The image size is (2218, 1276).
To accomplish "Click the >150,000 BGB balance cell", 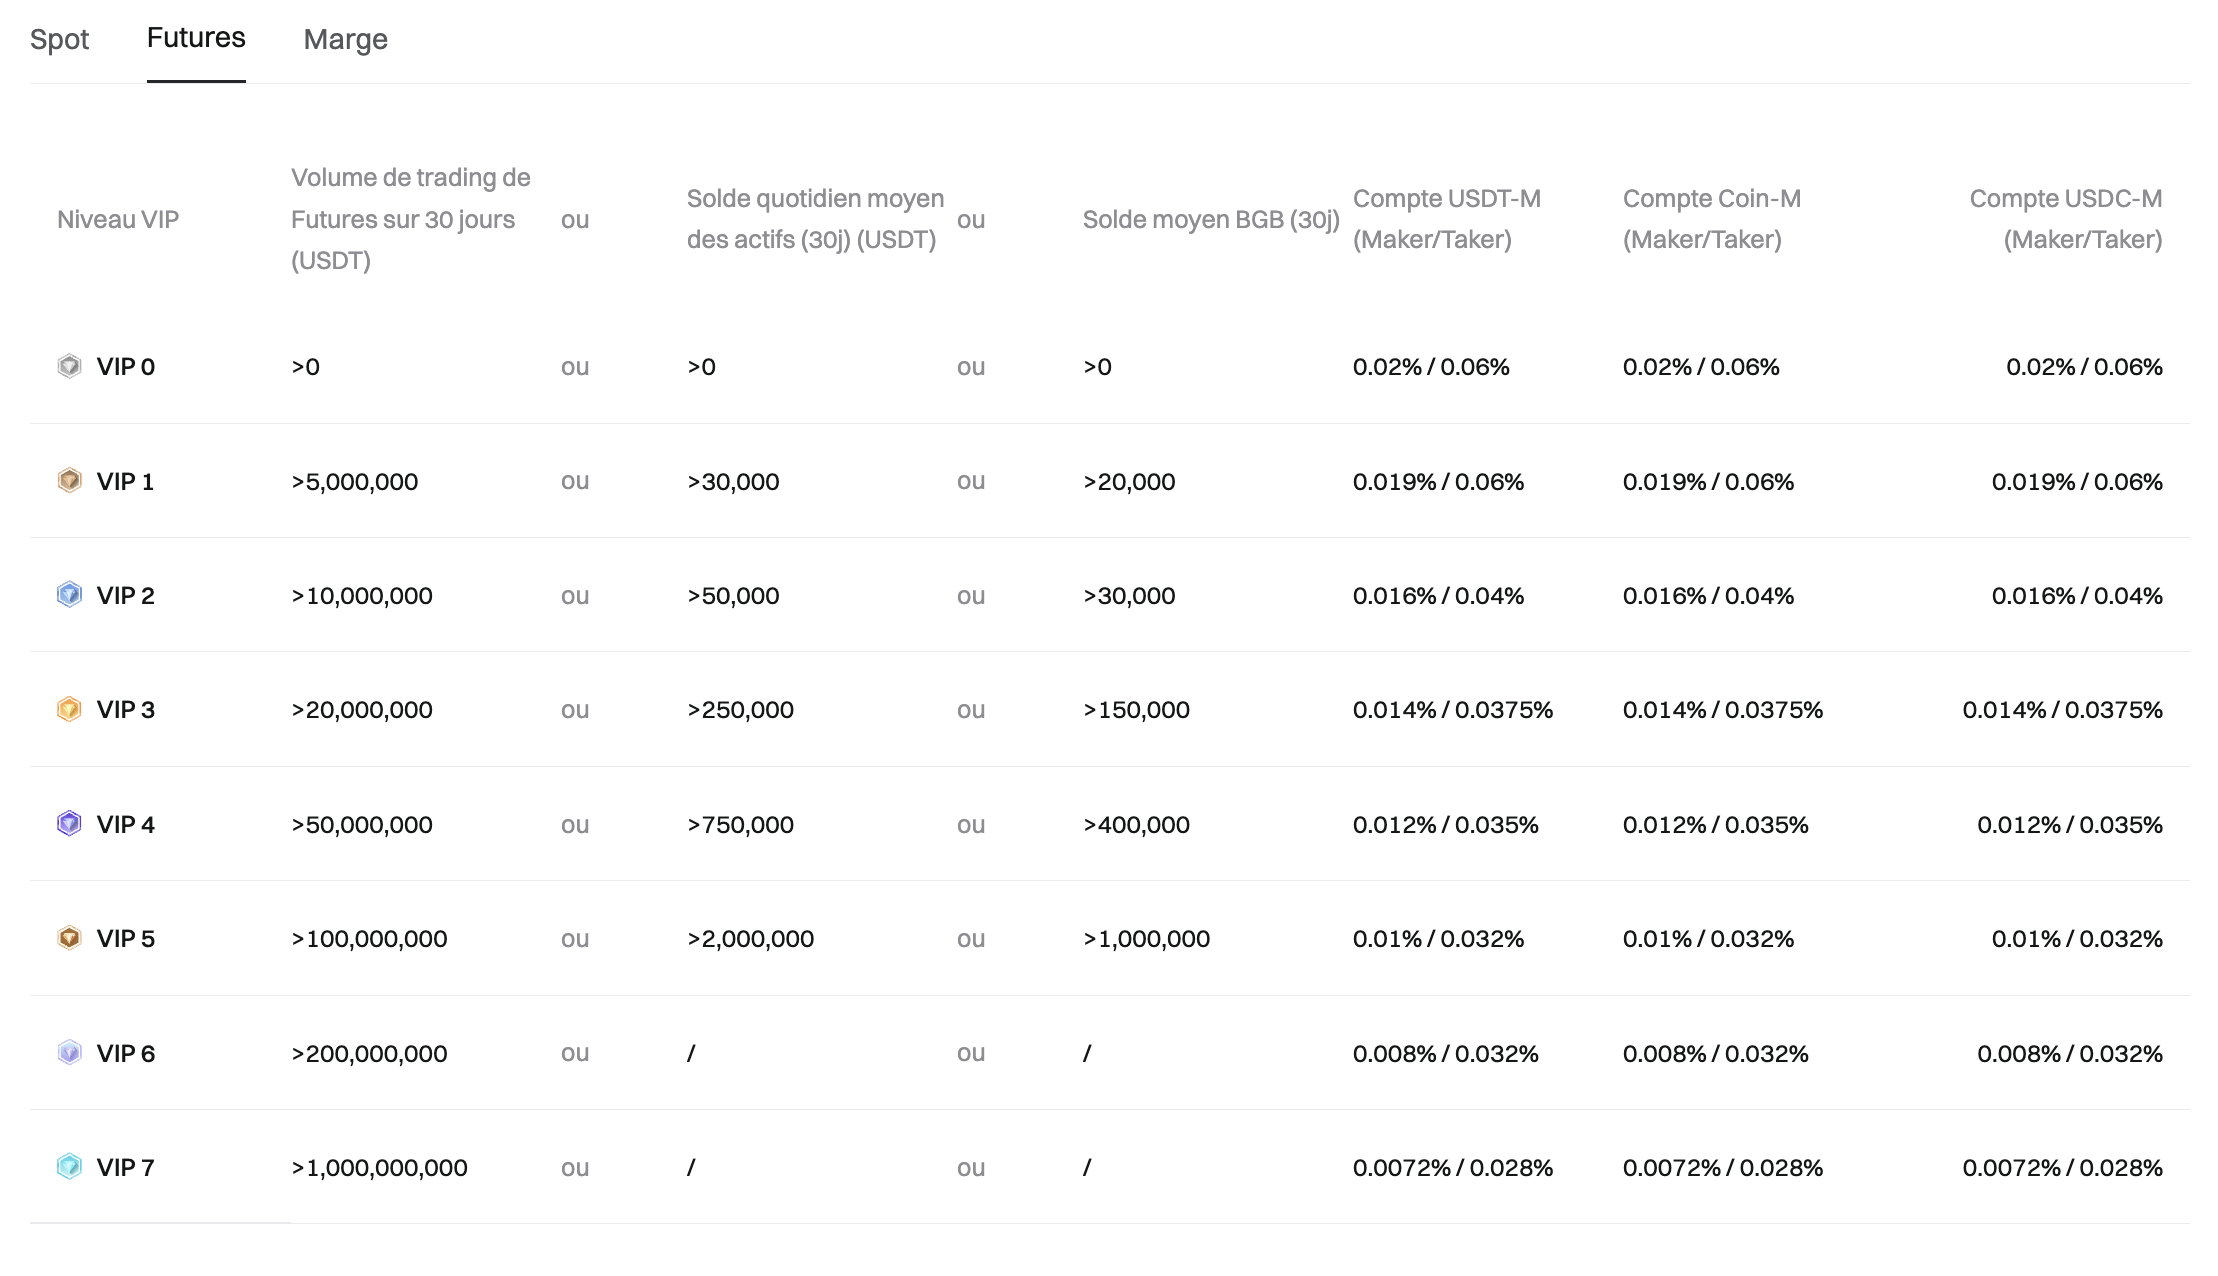I will [1136, 710].
